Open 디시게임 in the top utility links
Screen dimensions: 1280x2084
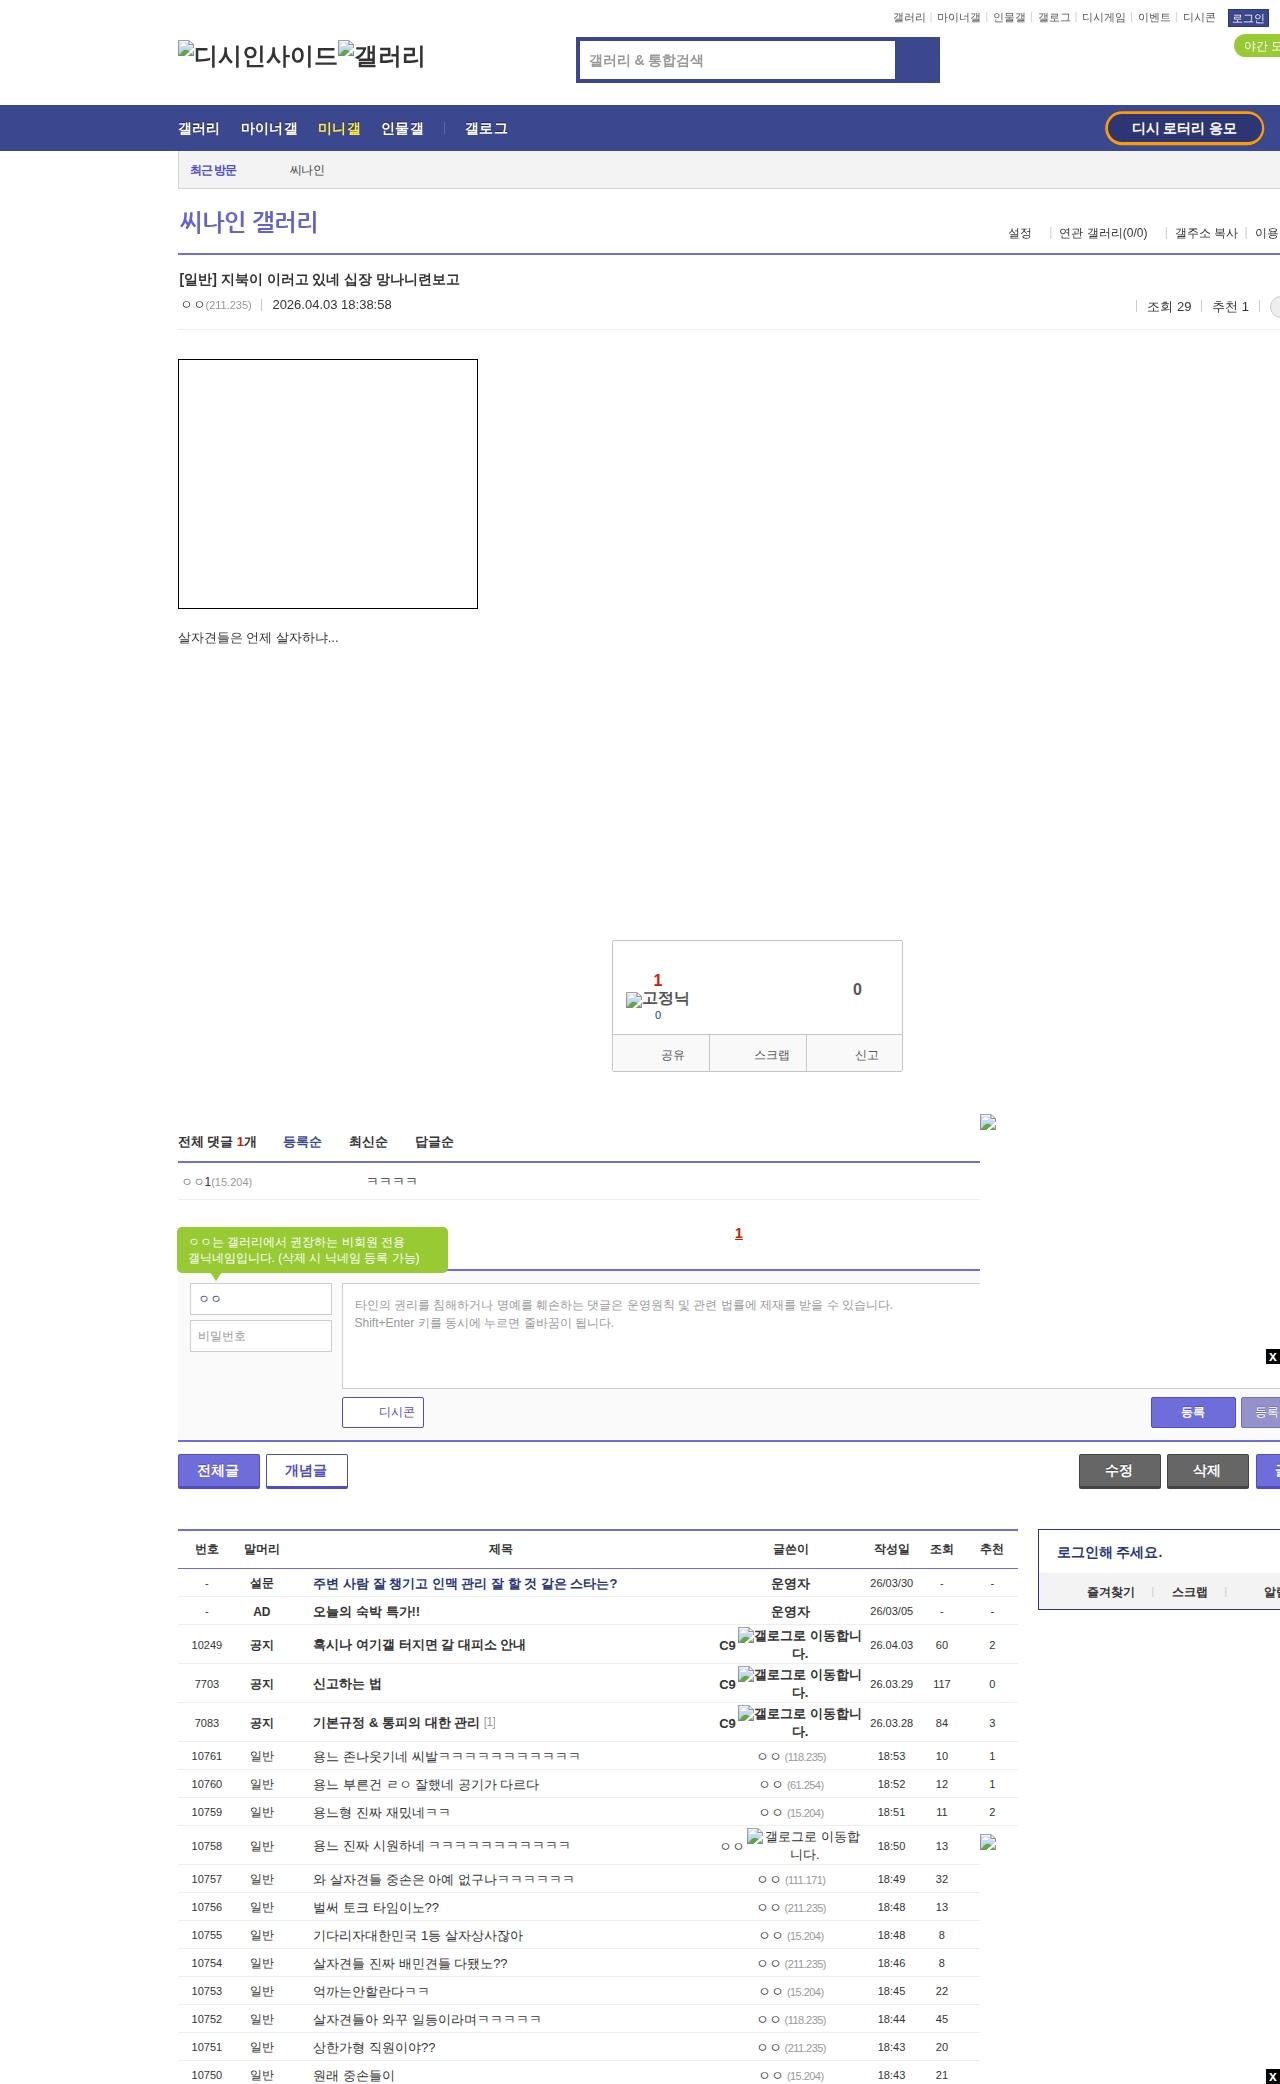1103,18
